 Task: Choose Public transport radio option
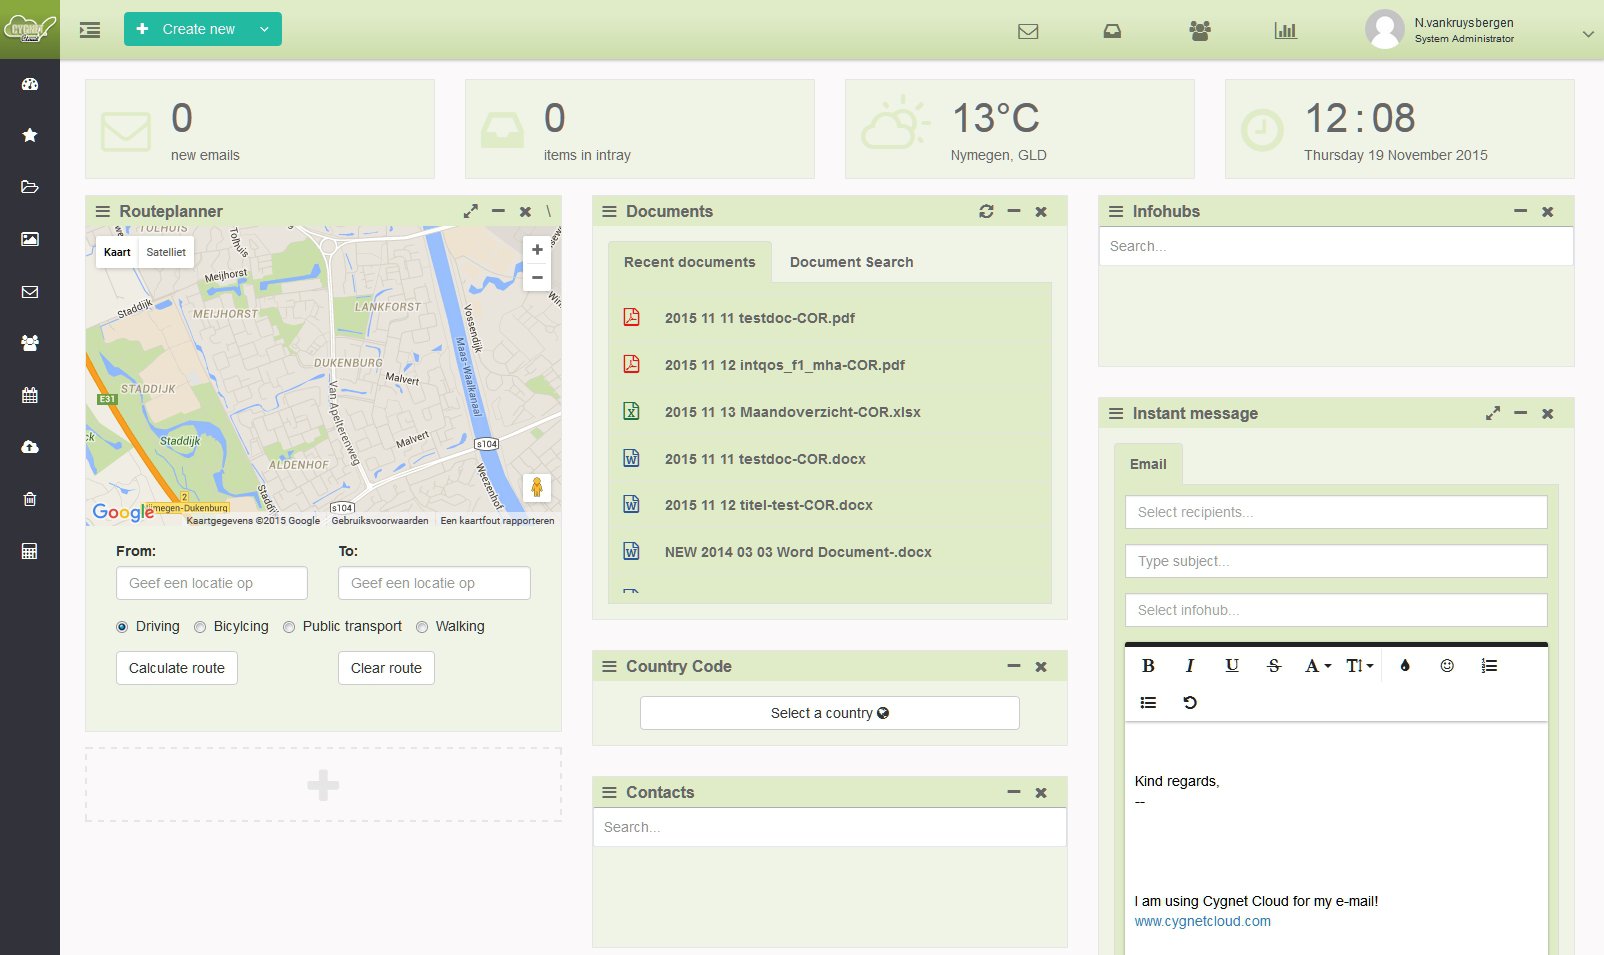point(289,627)
